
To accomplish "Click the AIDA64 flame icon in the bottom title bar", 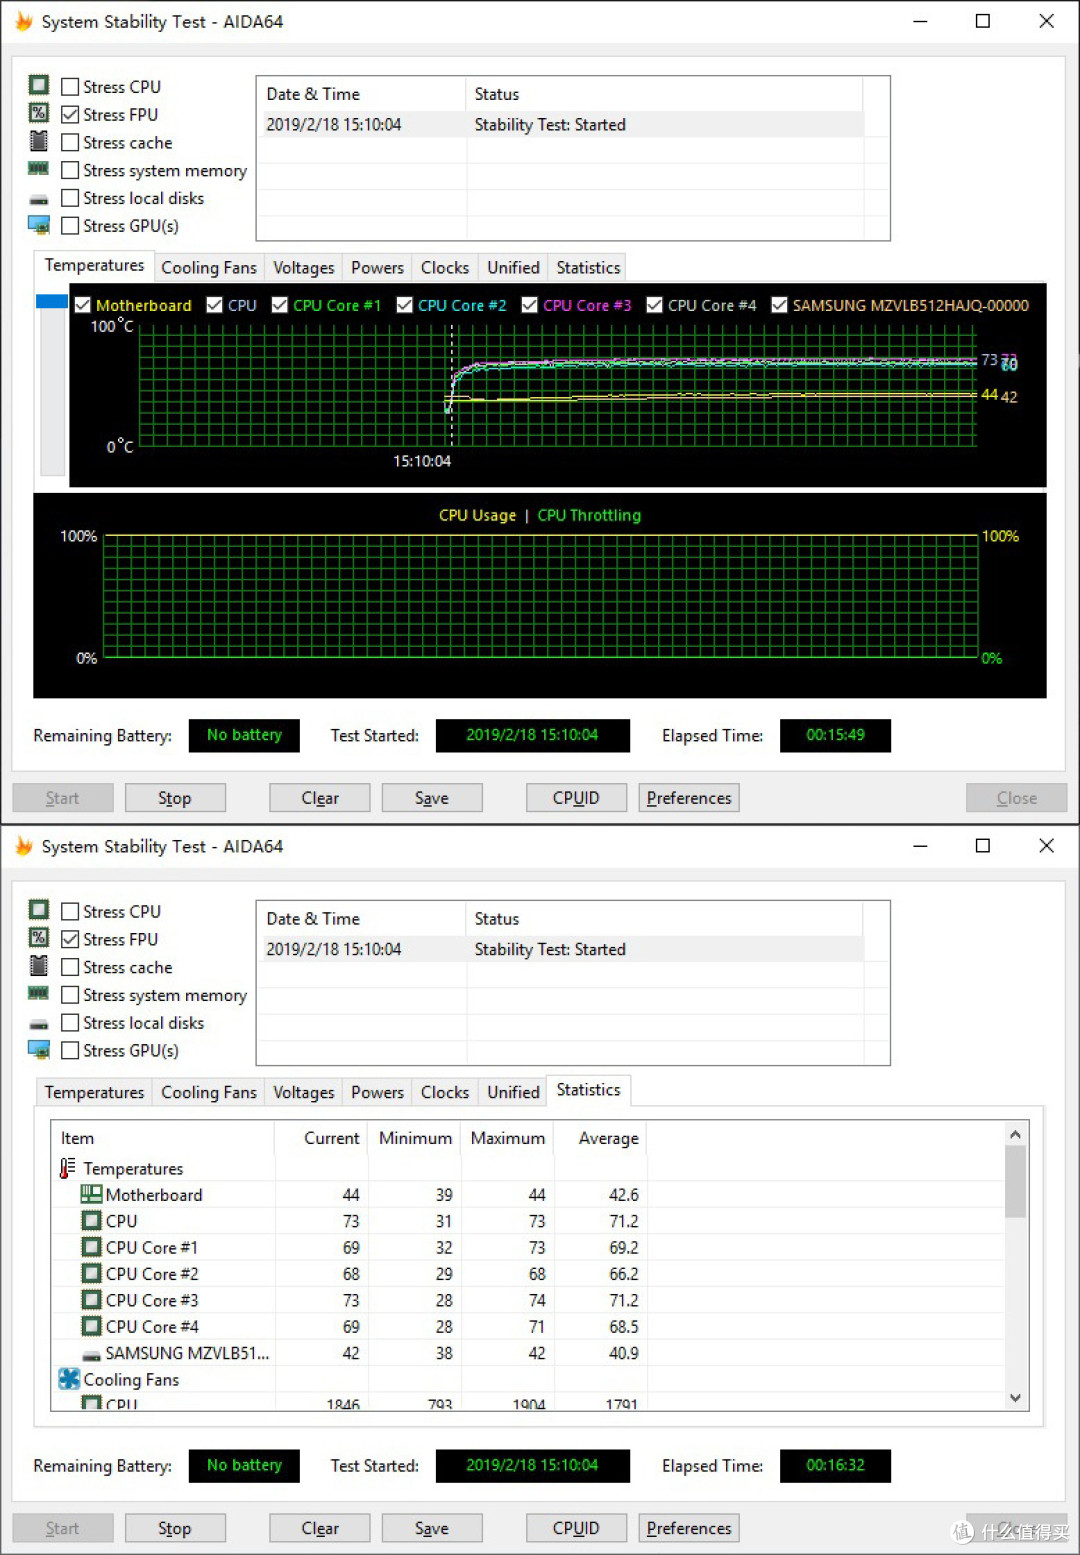I will click(23, 846).
